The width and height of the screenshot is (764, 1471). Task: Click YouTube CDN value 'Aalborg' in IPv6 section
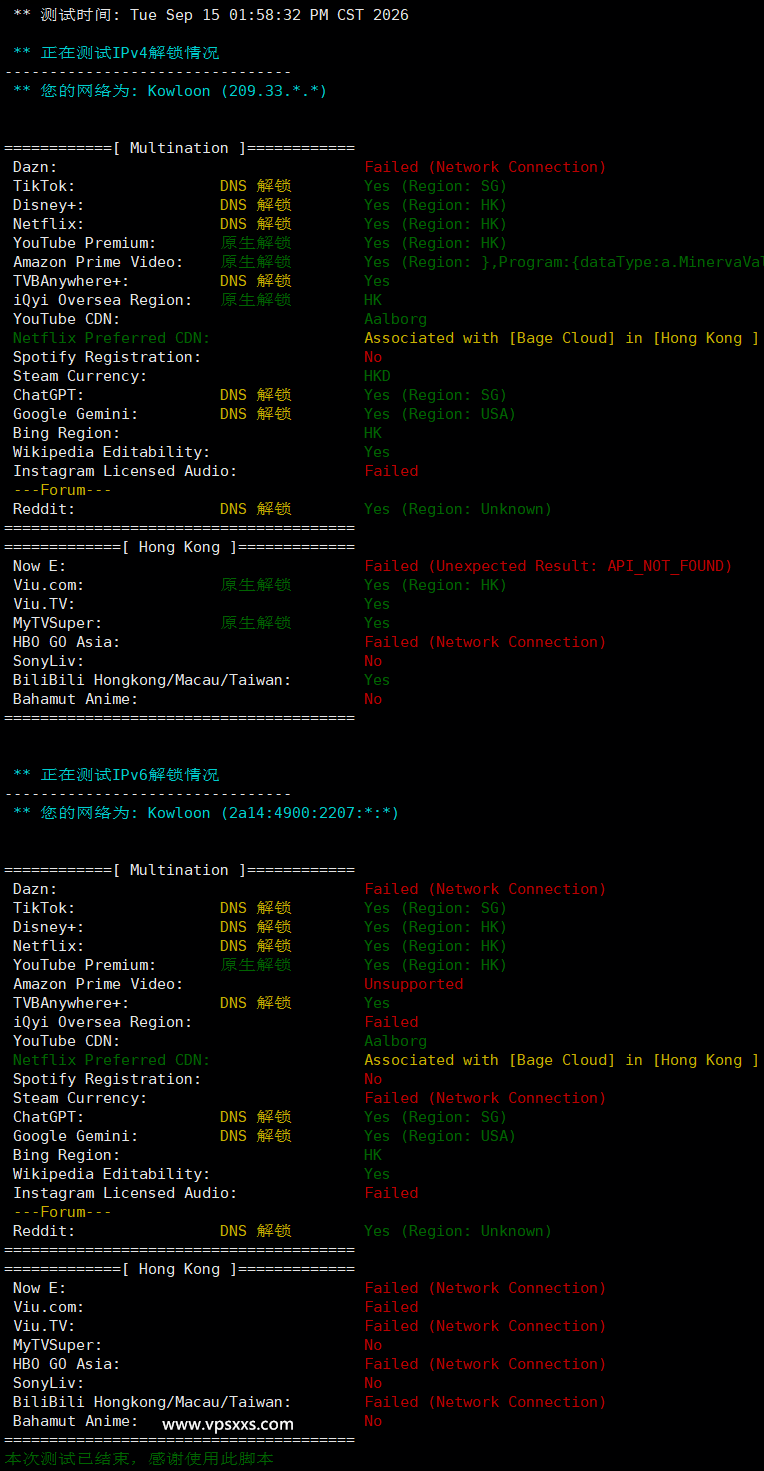395,1041
